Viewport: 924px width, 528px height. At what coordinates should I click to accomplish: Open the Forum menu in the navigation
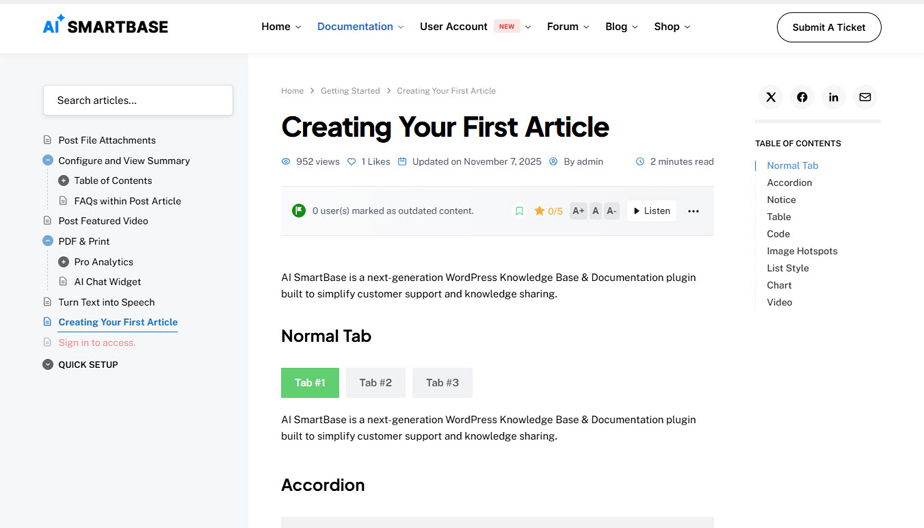[x=567, y=27]
